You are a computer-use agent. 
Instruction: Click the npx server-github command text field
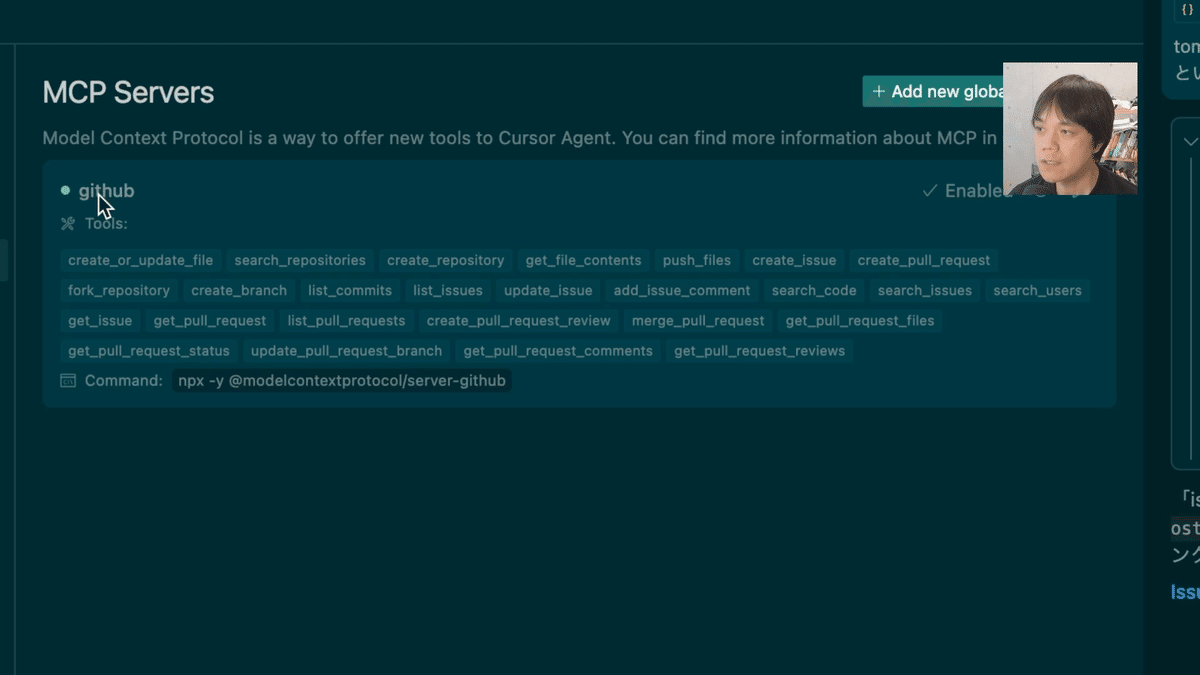point(342,381)
